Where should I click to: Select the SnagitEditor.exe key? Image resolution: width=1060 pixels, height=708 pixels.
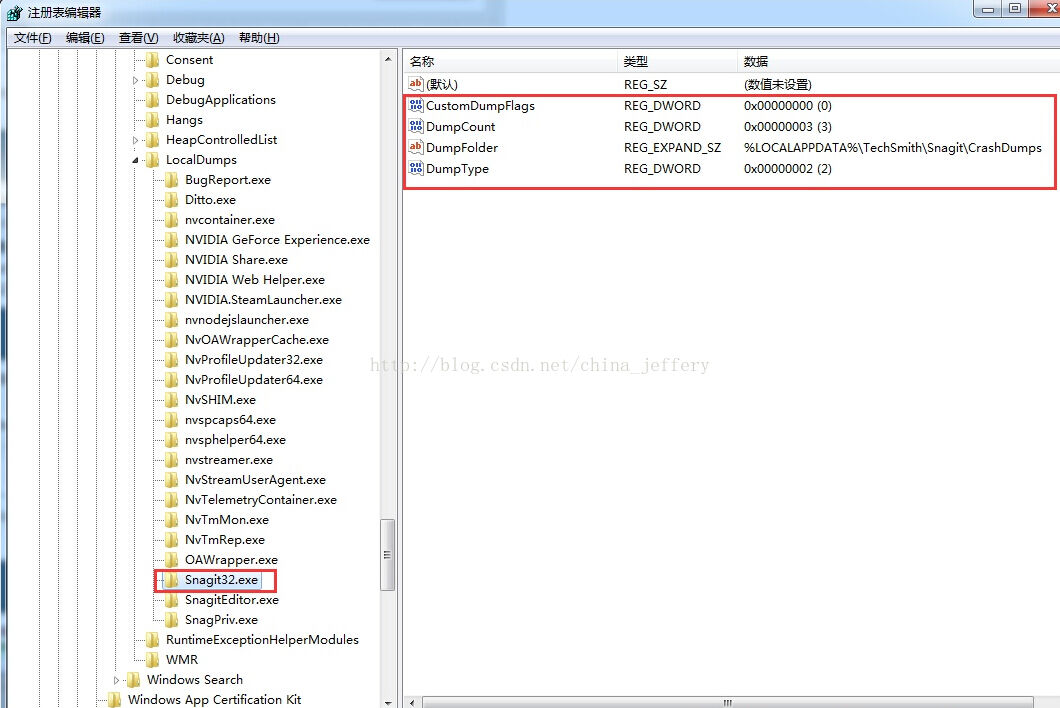coord(231,600)
